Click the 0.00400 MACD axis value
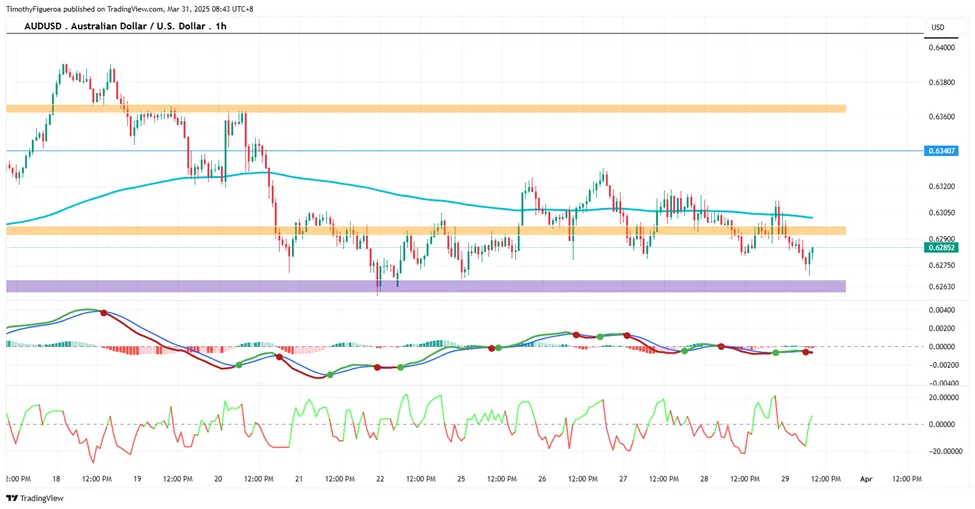 [941, 310]
